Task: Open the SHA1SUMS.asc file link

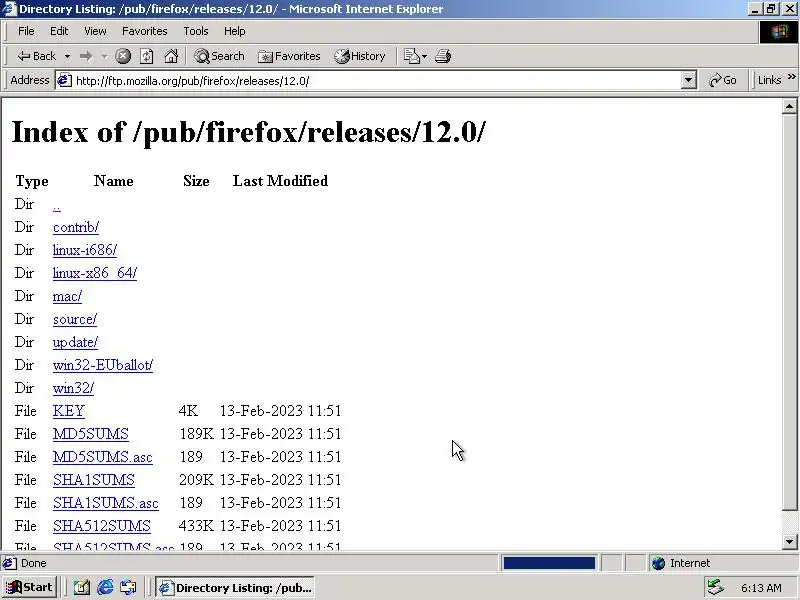Action: pyautogui.click(x=106, y=503)
